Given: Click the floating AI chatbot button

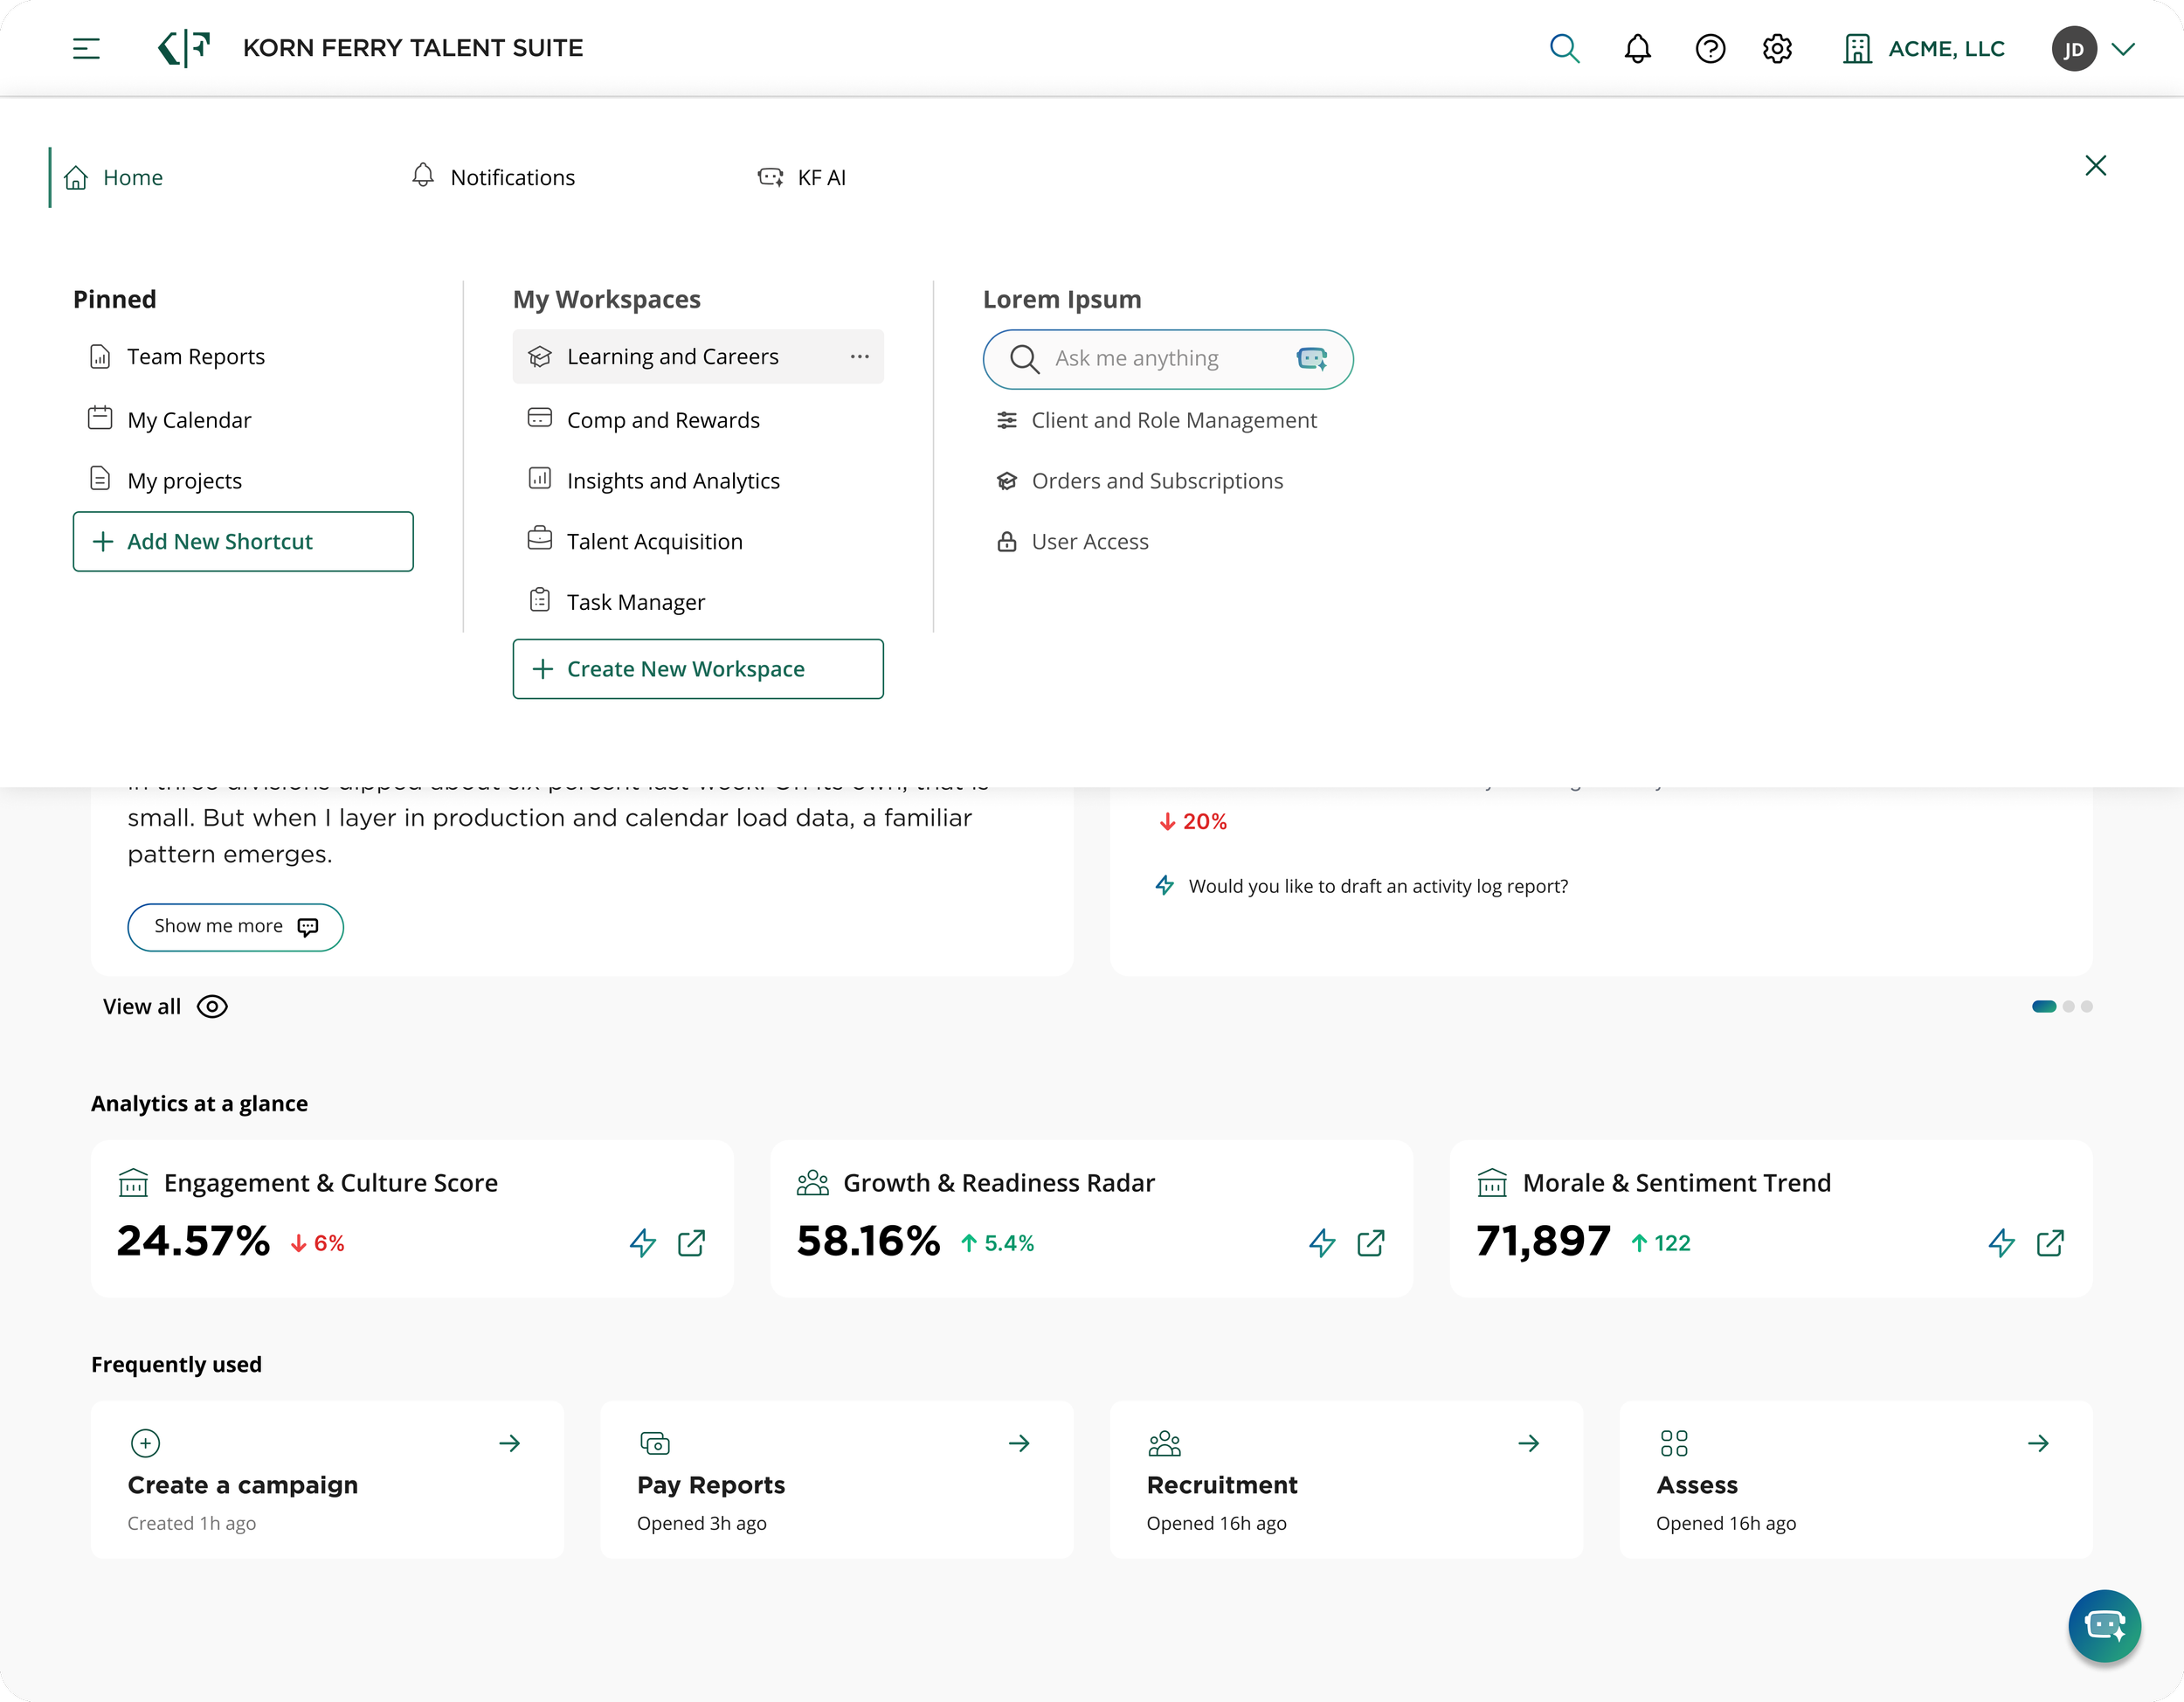Looking at the screenshot, I should coord(2104,1625).
